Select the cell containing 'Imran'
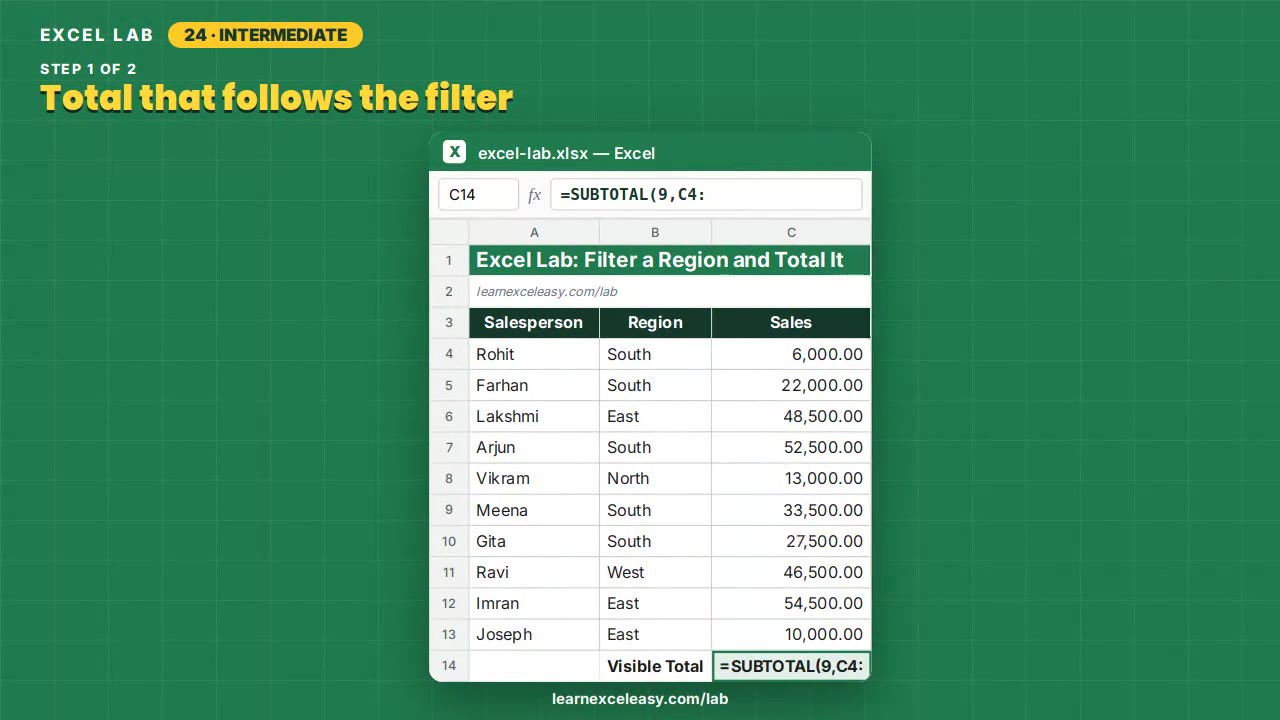Screen dimensions: 1280x720 pos(534,603)
